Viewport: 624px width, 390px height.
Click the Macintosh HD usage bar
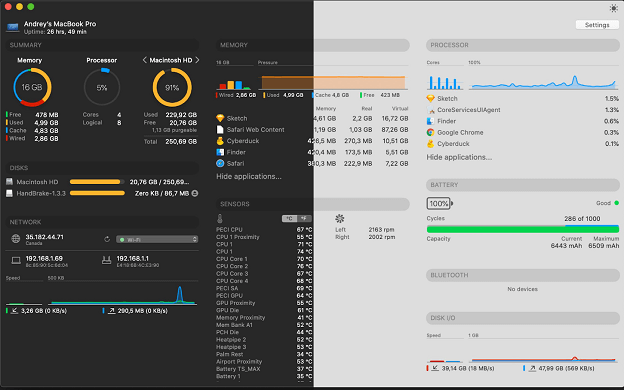[97, 182]
